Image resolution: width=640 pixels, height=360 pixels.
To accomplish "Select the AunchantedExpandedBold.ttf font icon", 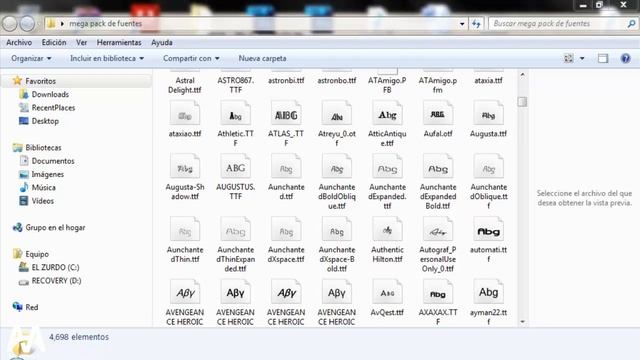I will click(438, 167).
